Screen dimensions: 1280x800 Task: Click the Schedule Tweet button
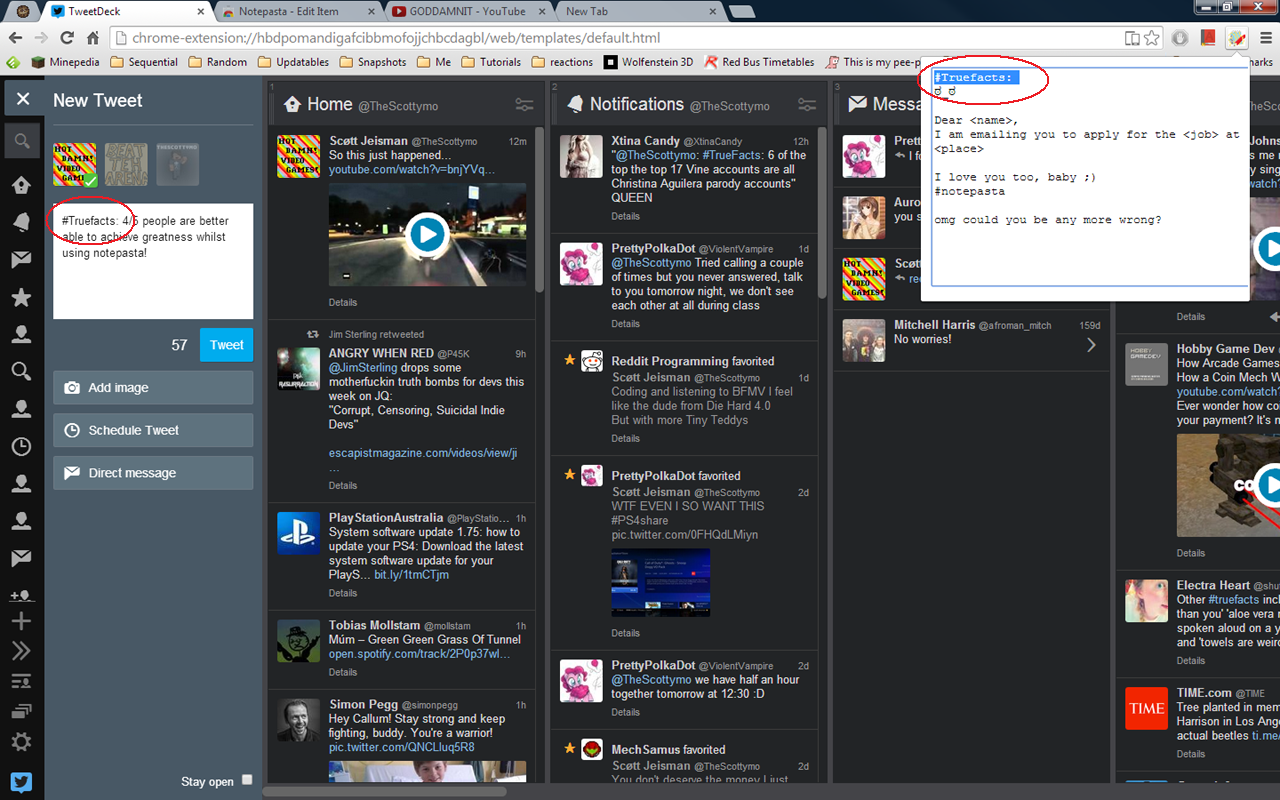point(153,431)
